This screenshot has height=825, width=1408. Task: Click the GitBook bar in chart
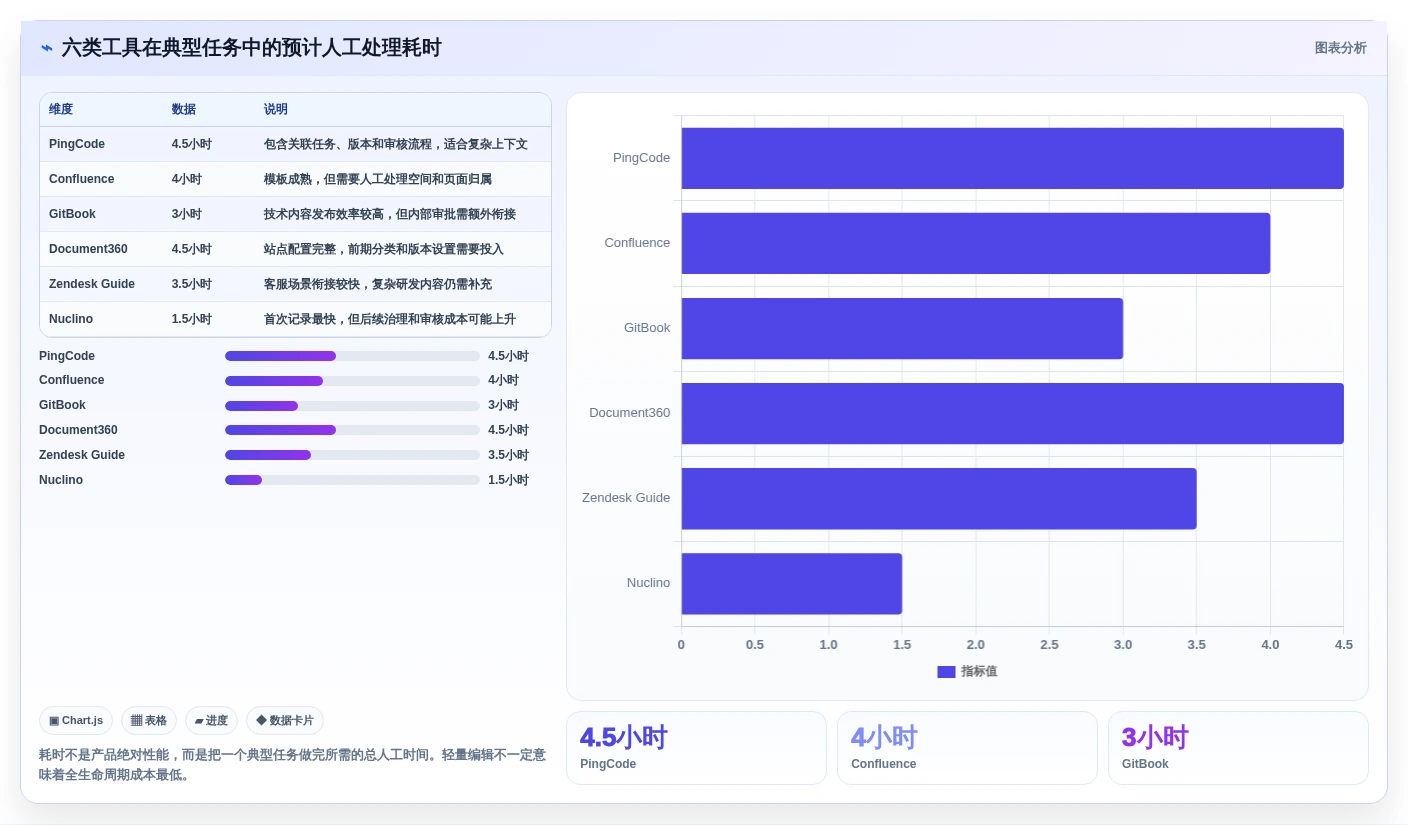pyautogui.click(x=902, y=328)
